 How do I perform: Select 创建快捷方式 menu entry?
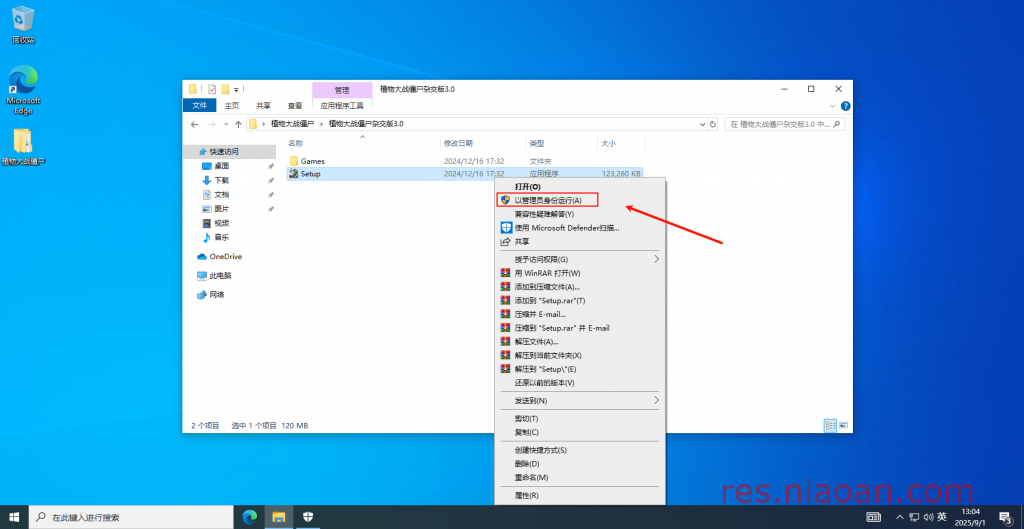(x=580, y=450)
